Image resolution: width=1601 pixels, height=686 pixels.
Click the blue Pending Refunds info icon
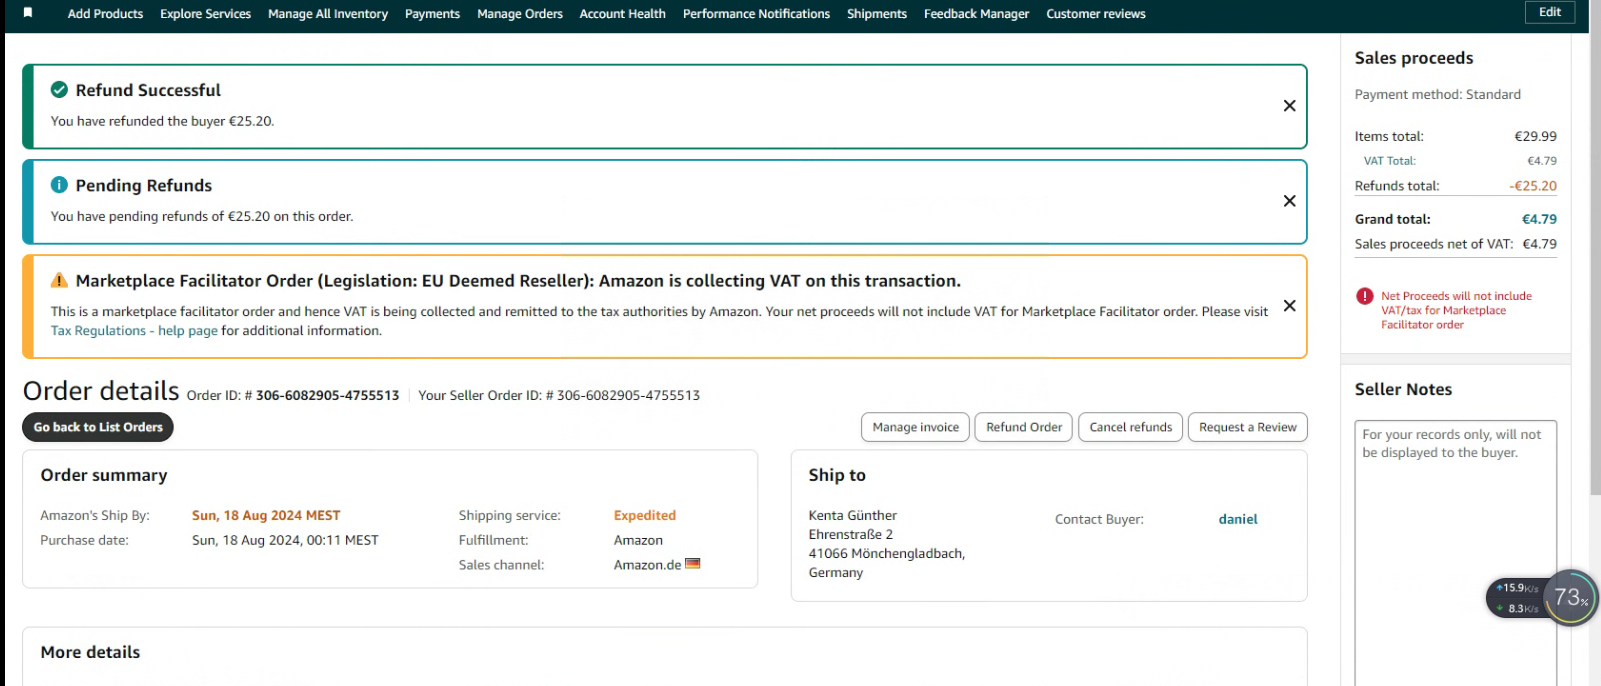click(59, 185)
